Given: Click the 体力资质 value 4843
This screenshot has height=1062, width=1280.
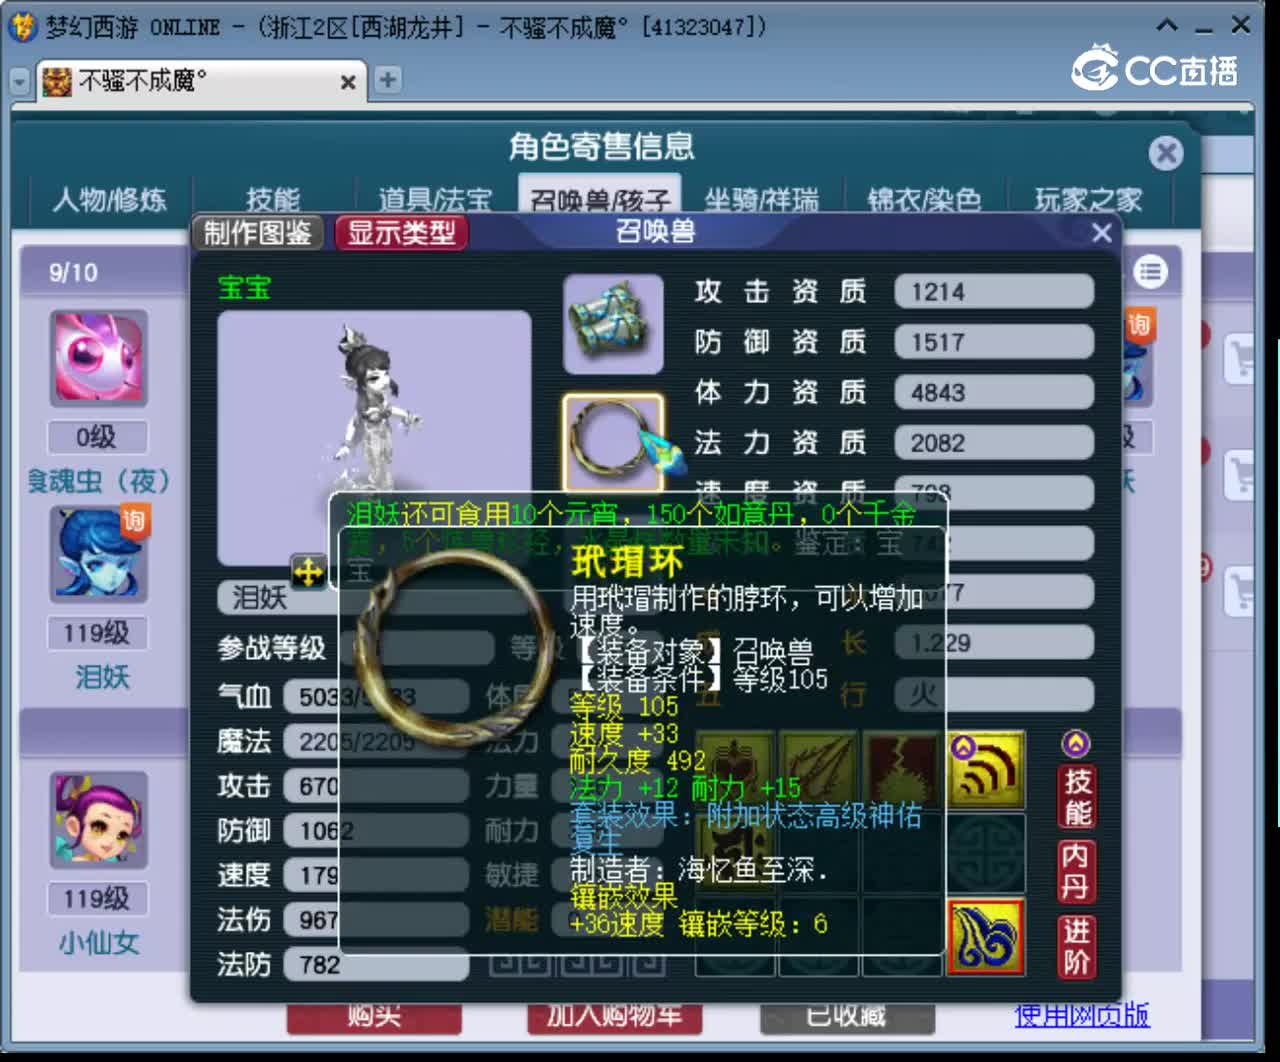Looking at the screenshot, I should [993, 392].
